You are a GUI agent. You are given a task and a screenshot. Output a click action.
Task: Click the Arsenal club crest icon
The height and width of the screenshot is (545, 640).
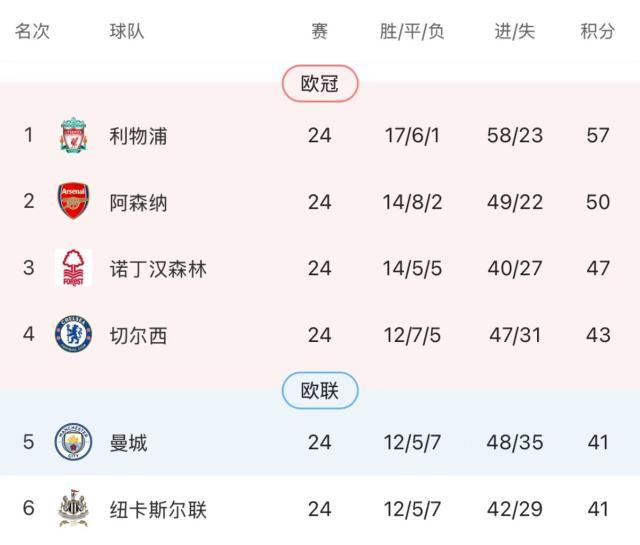click(x=73, y=202)
